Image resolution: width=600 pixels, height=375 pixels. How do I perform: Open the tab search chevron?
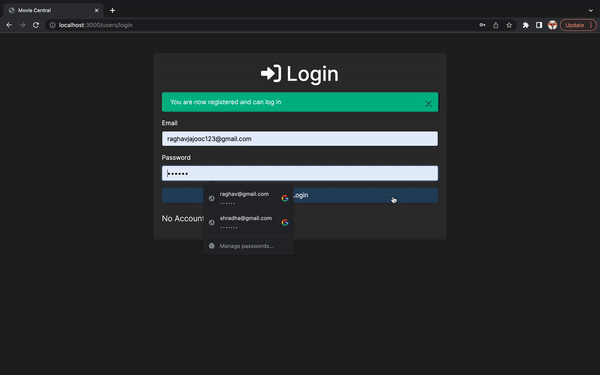click(590, 10)
